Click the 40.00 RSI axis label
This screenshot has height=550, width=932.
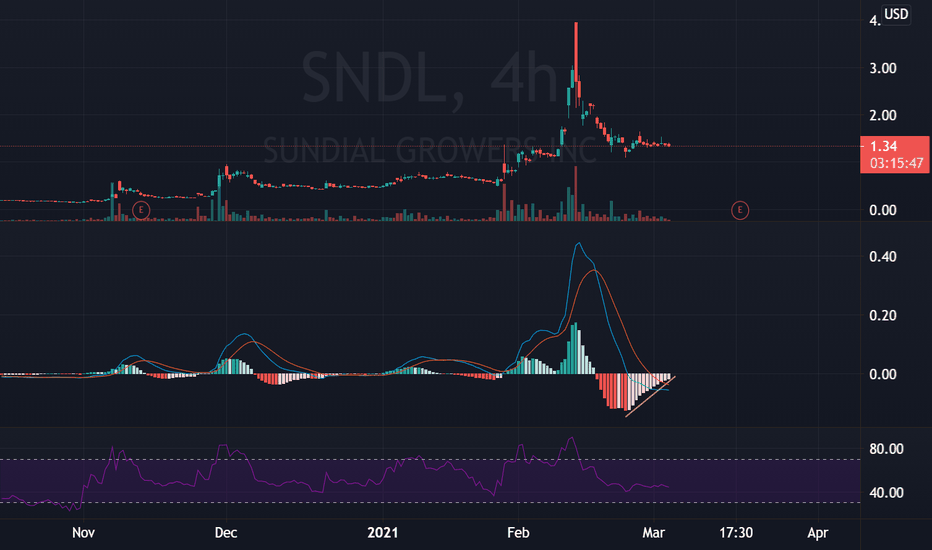(x=886, y=493)
